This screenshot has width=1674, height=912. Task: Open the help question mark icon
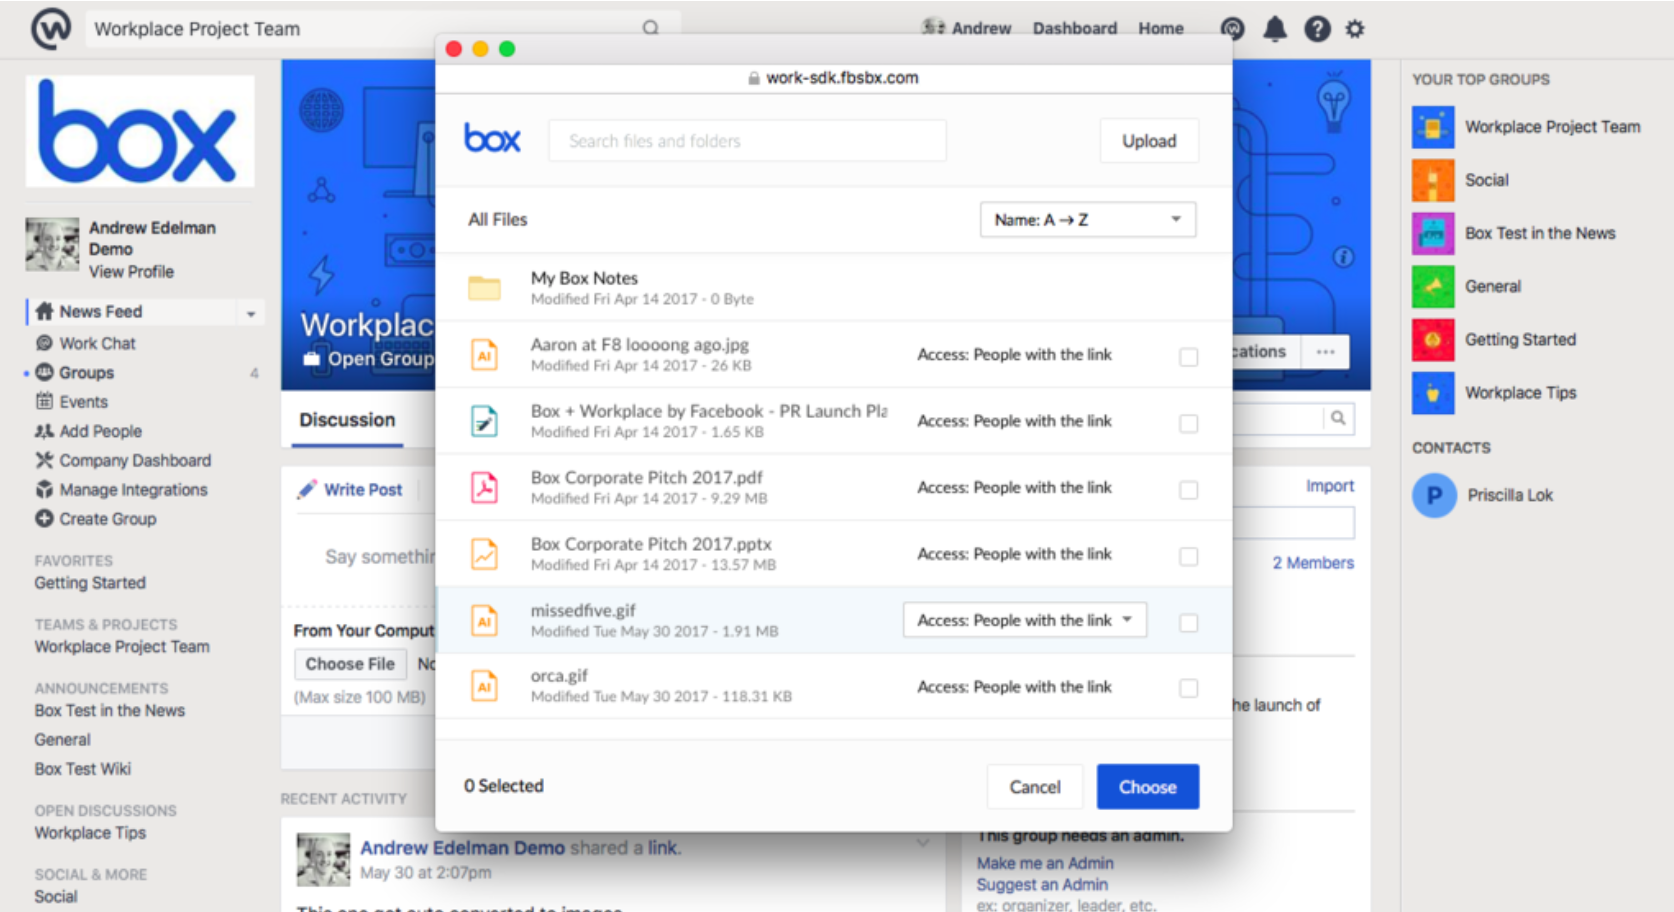coord(1317,29)
